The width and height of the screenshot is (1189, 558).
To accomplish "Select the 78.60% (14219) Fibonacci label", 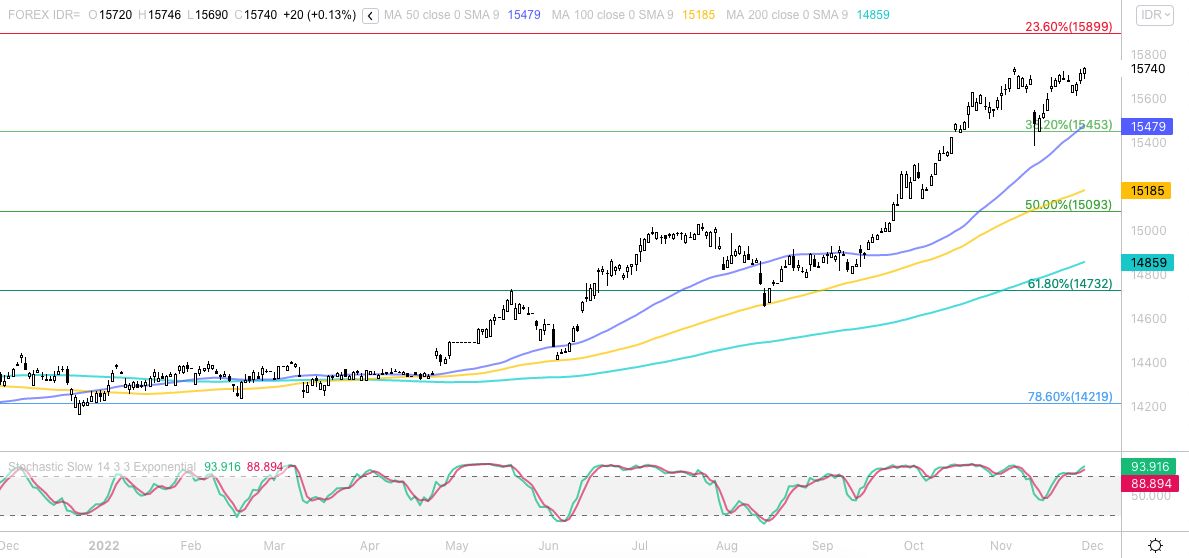I will 1069,397.
